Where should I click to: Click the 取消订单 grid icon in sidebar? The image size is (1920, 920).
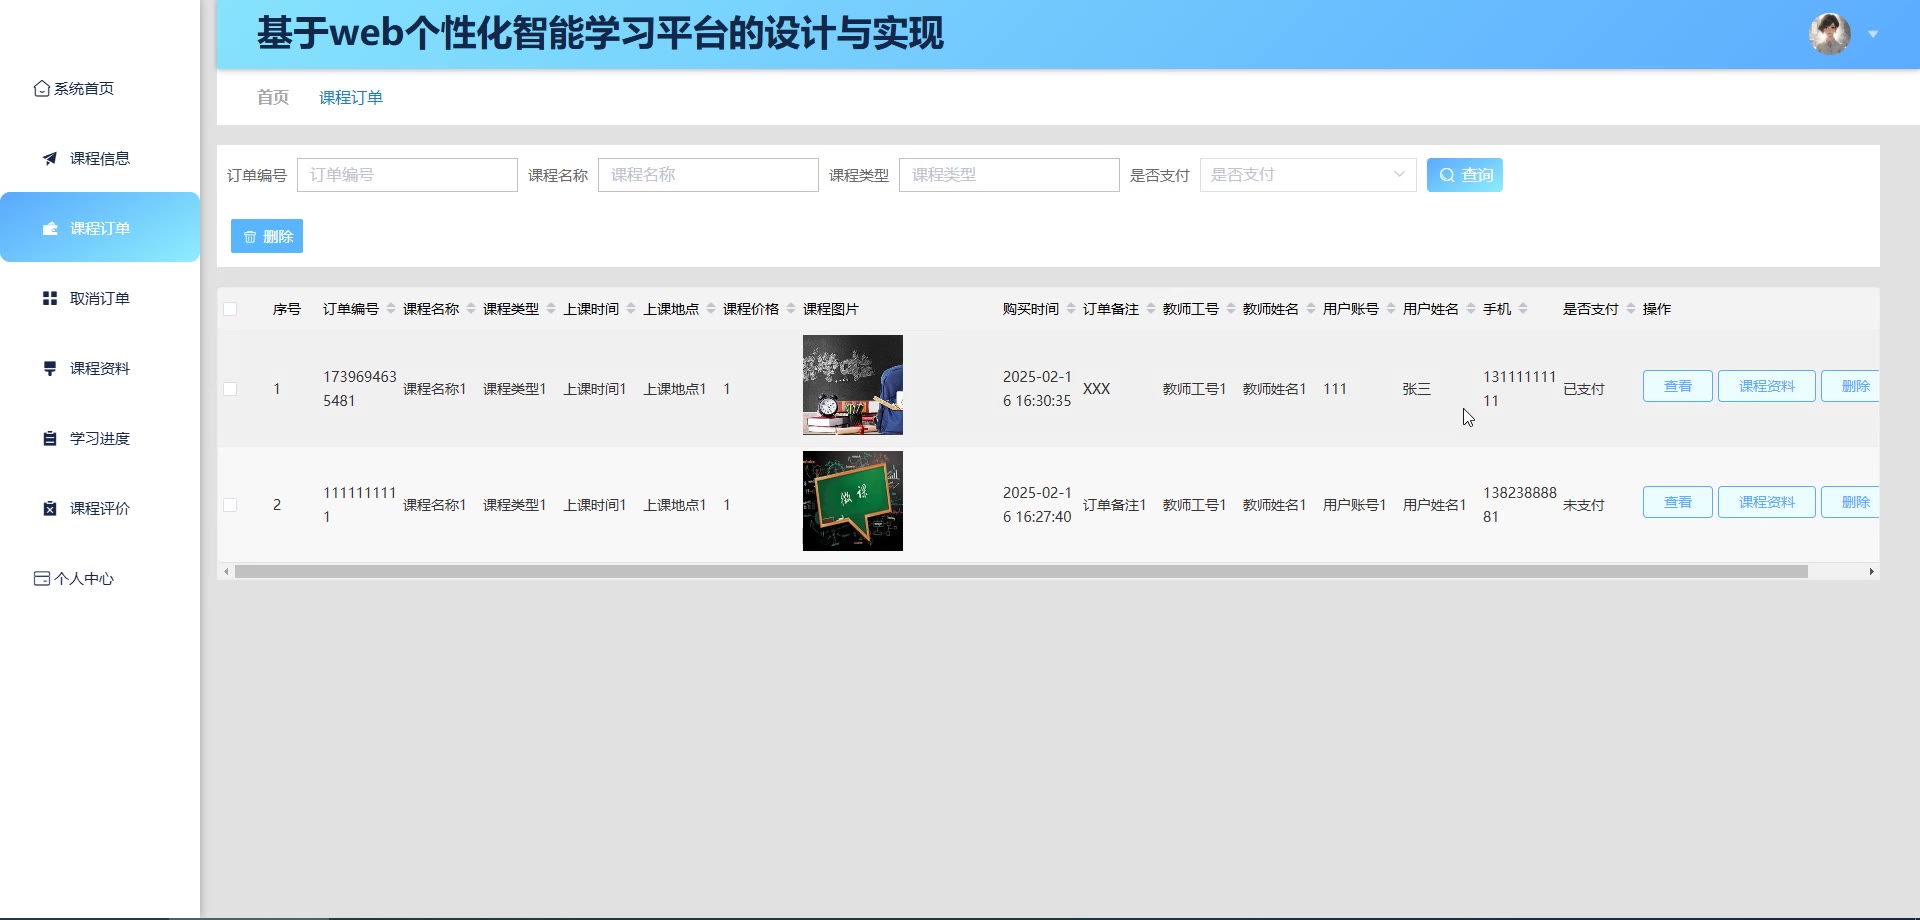click(x=50, y=299)
